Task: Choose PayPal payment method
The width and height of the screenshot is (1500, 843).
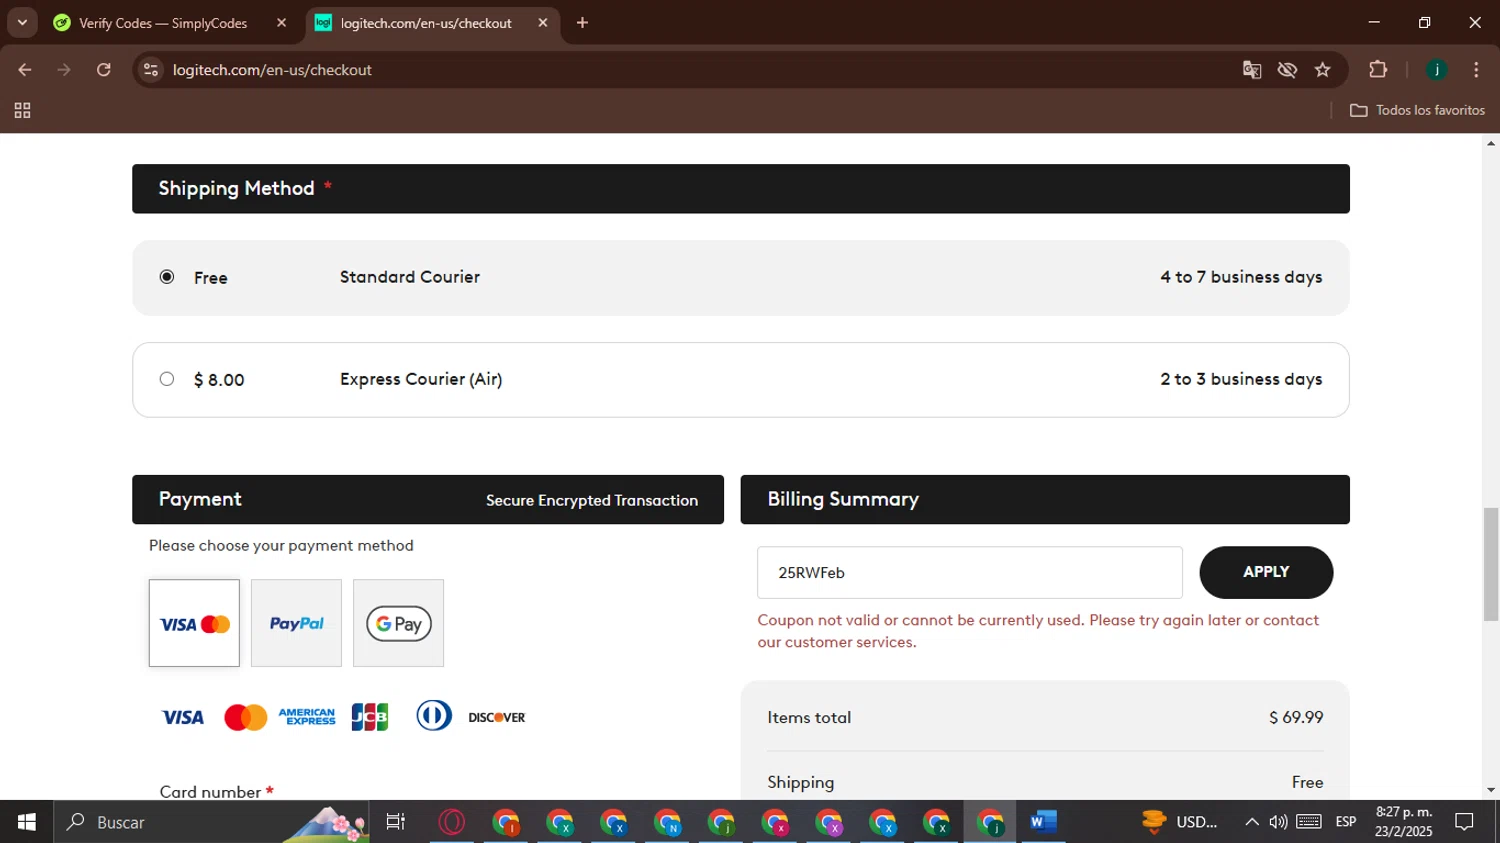Action: 296,623
